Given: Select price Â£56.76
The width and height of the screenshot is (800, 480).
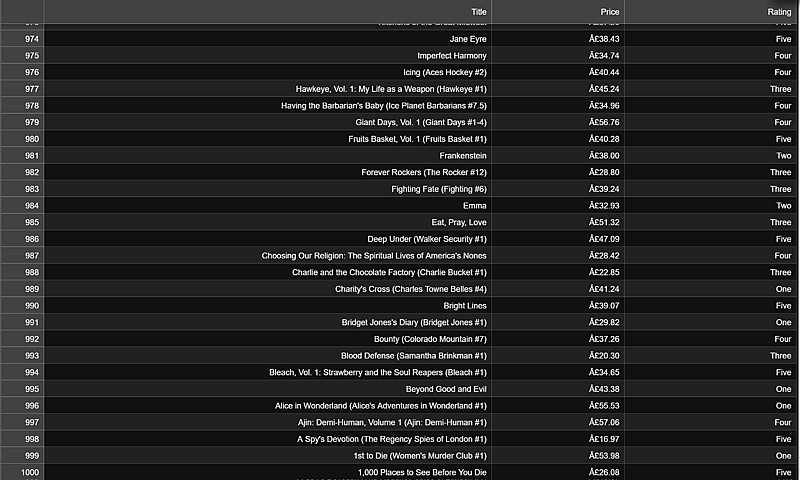Looking at the screenshot, I should tap(558, 122).
